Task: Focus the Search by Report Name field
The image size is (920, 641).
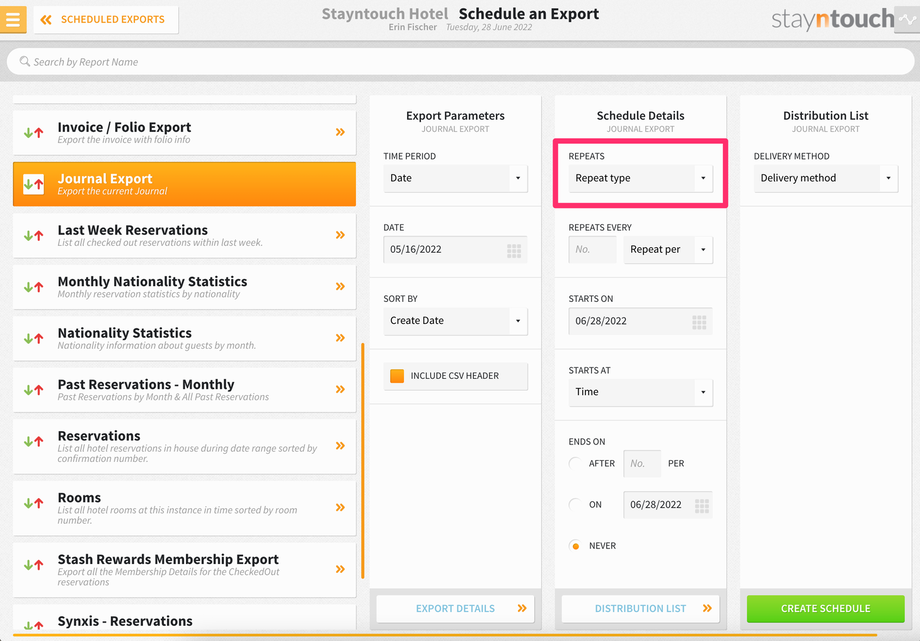Action: coord(460,62)
